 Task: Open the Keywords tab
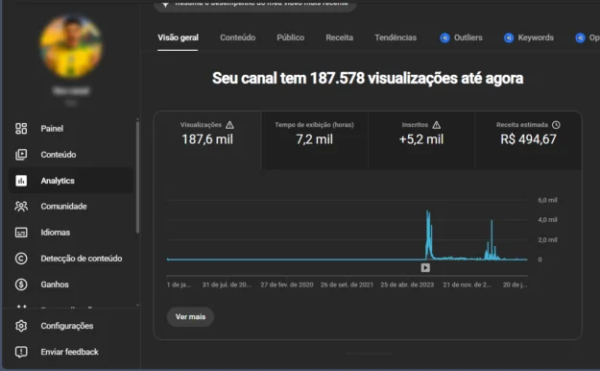(x=528, y=38)
